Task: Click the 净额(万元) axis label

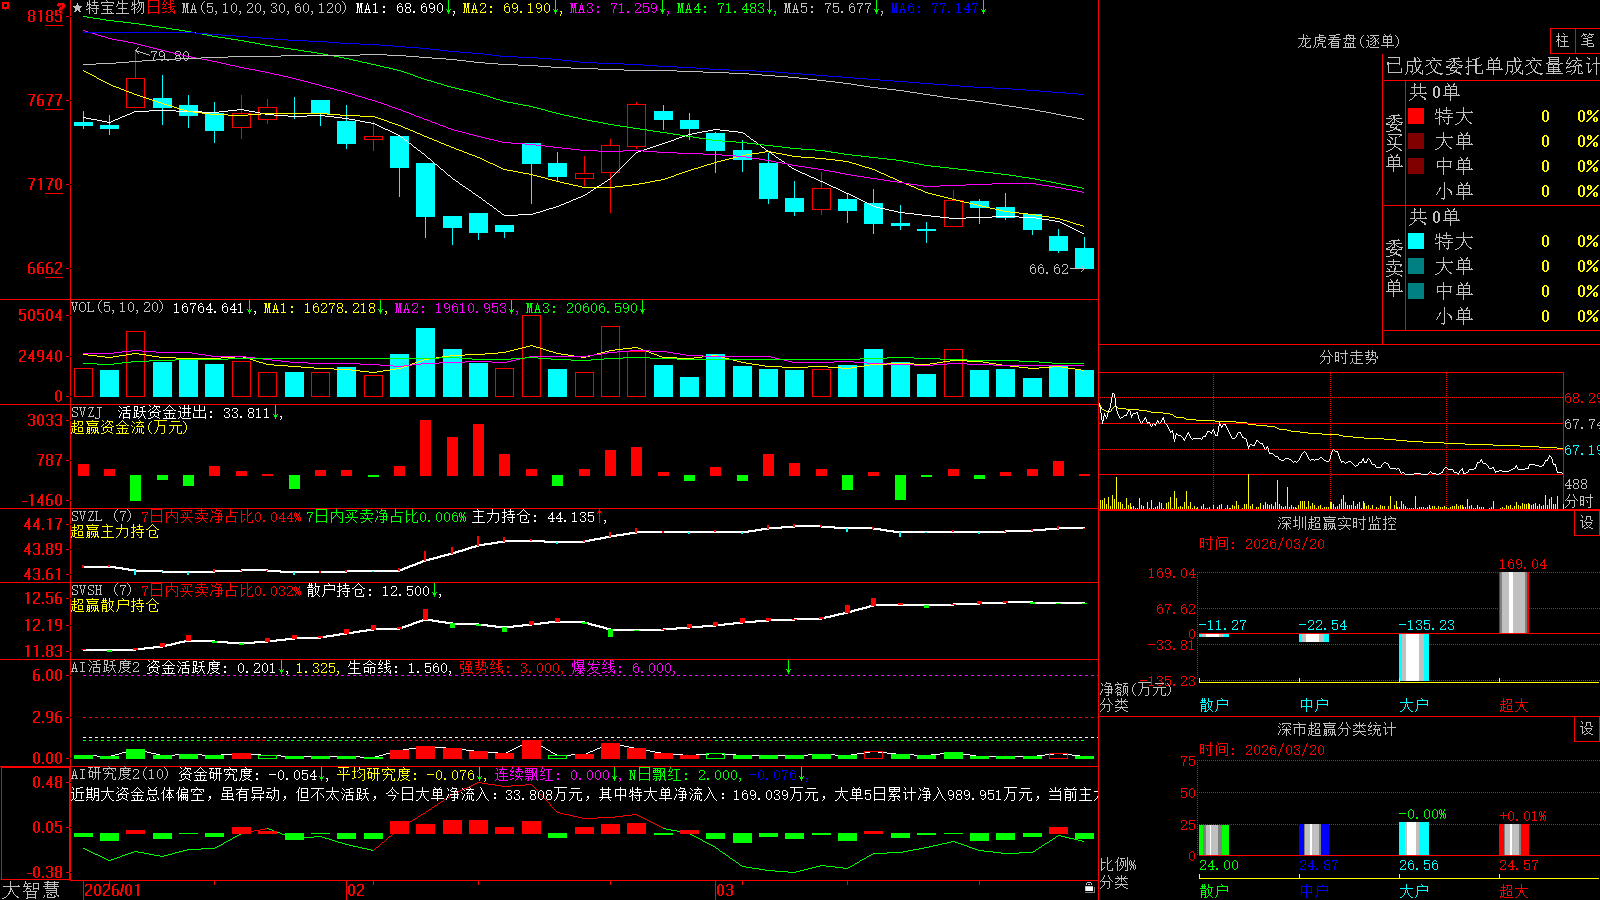Action: point(1135,689)
